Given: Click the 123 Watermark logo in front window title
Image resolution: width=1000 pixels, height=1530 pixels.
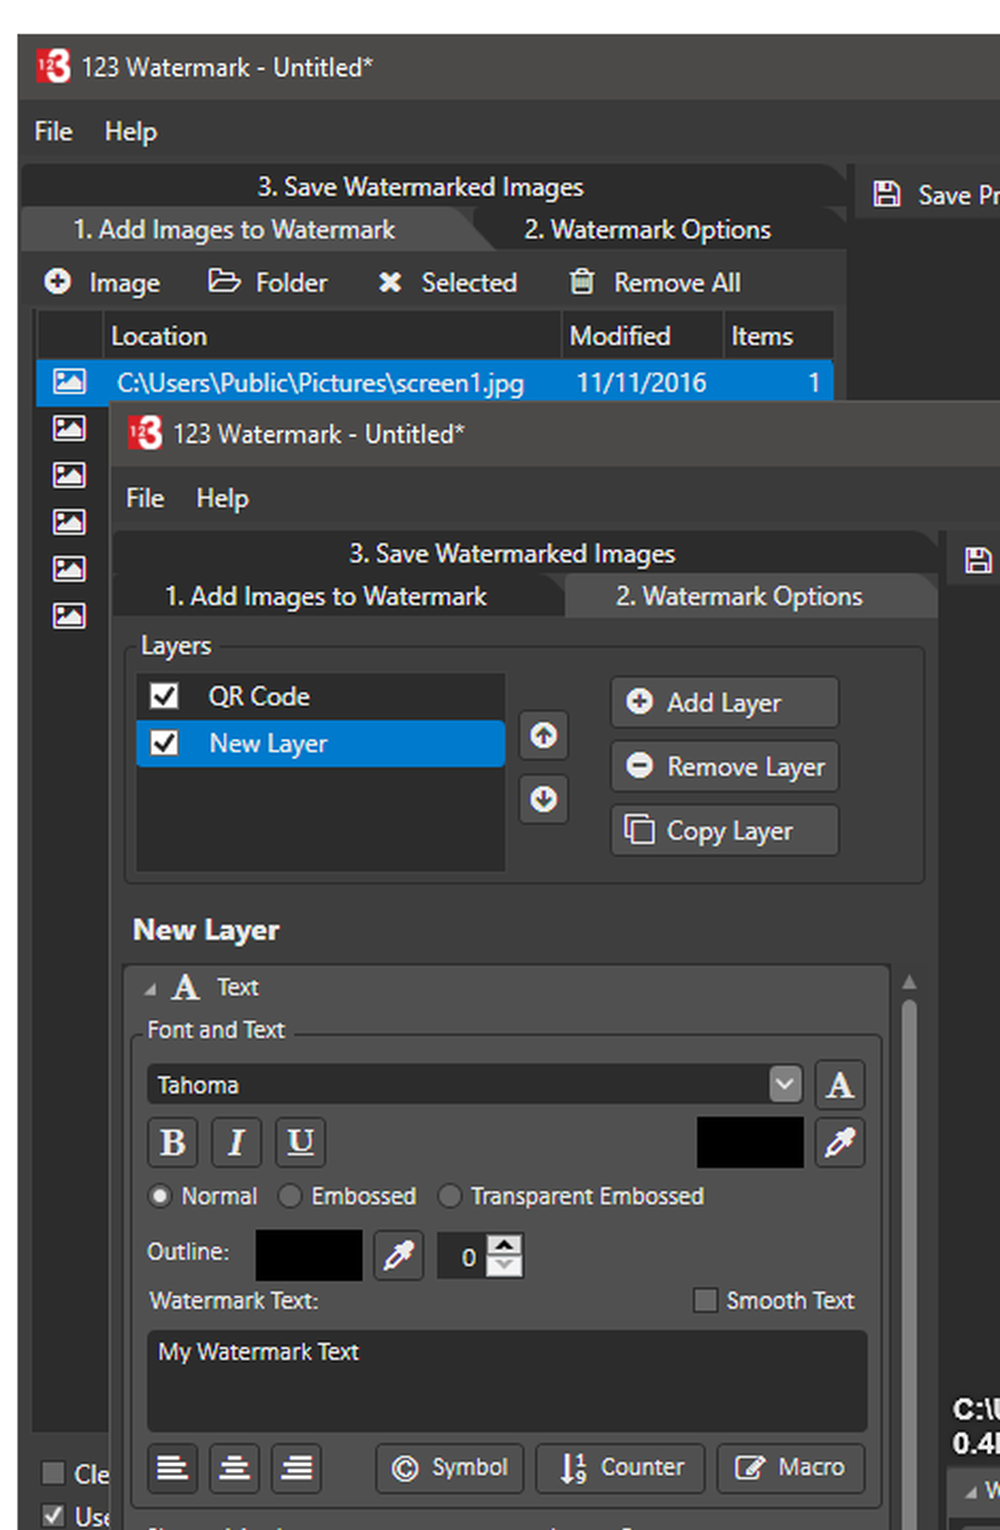Looking at the screenshot, I should pyautogui.click(x=145, y=434).
